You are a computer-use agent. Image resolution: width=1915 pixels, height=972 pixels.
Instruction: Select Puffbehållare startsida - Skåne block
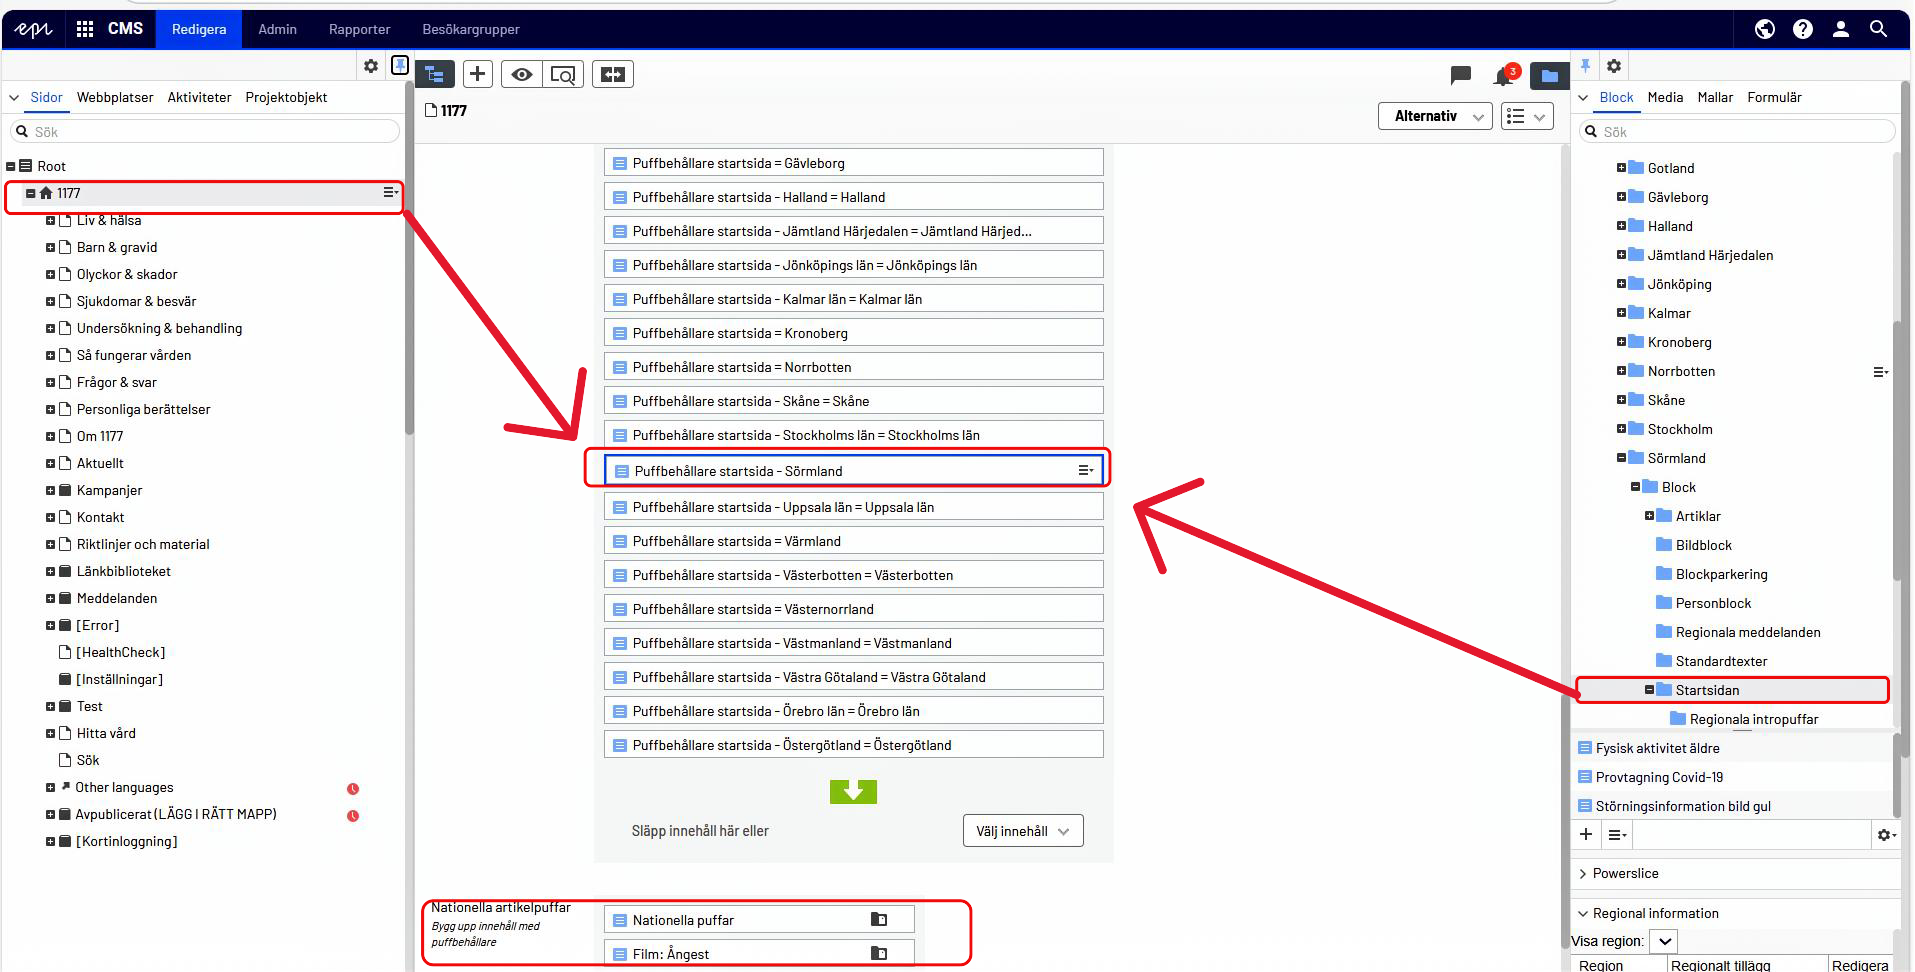853,401
